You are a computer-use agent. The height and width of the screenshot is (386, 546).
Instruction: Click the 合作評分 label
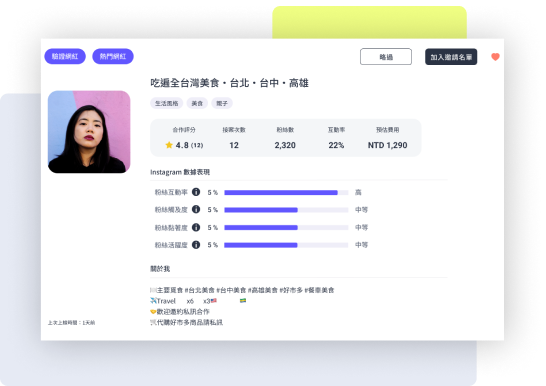pyautogui.click(x=184, y=130)
